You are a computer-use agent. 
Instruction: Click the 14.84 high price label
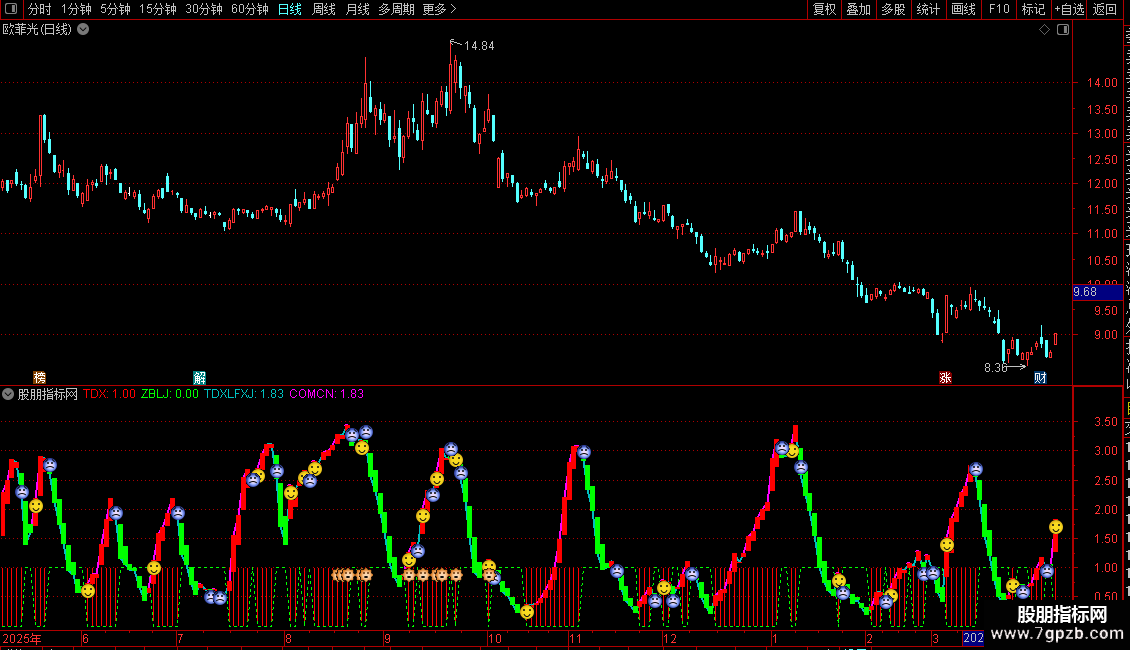[x=479, y=46]
